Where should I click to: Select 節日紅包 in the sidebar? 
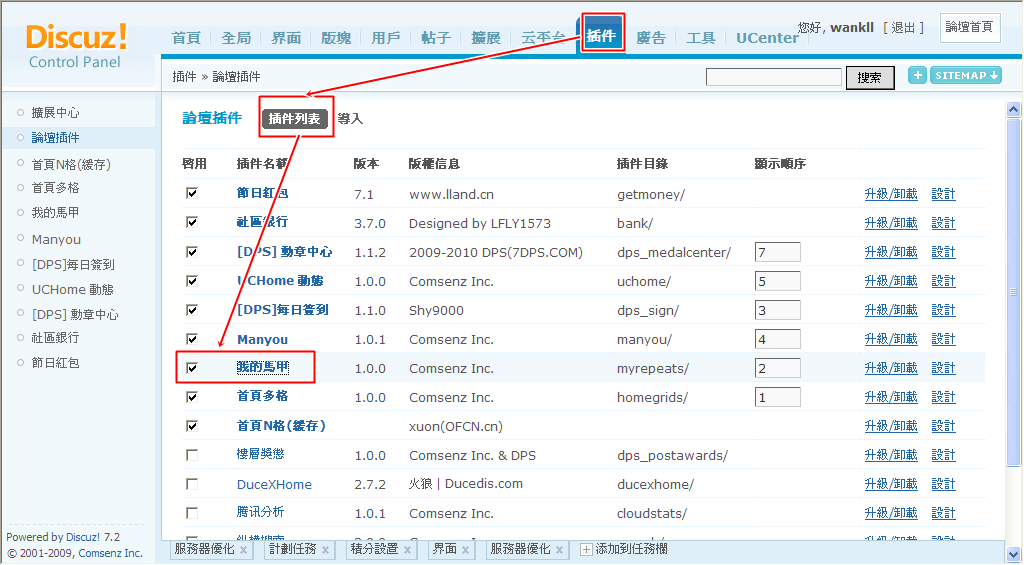coord(56,363)
